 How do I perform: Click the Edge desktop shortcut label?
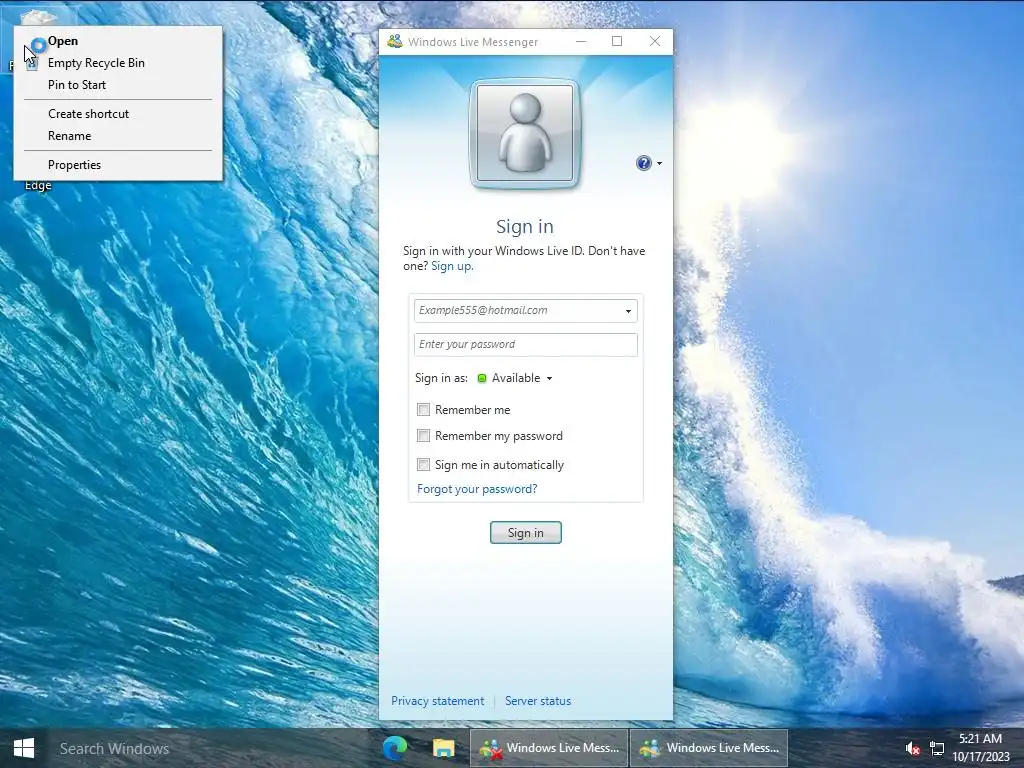pyautogui.click(x=38, y=185)
